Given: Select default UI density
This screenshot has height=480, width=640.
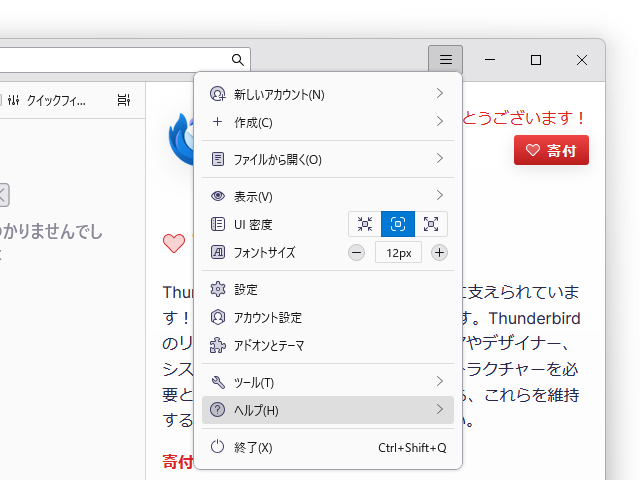Looking at the screenshot, I should tap(398, 224).
